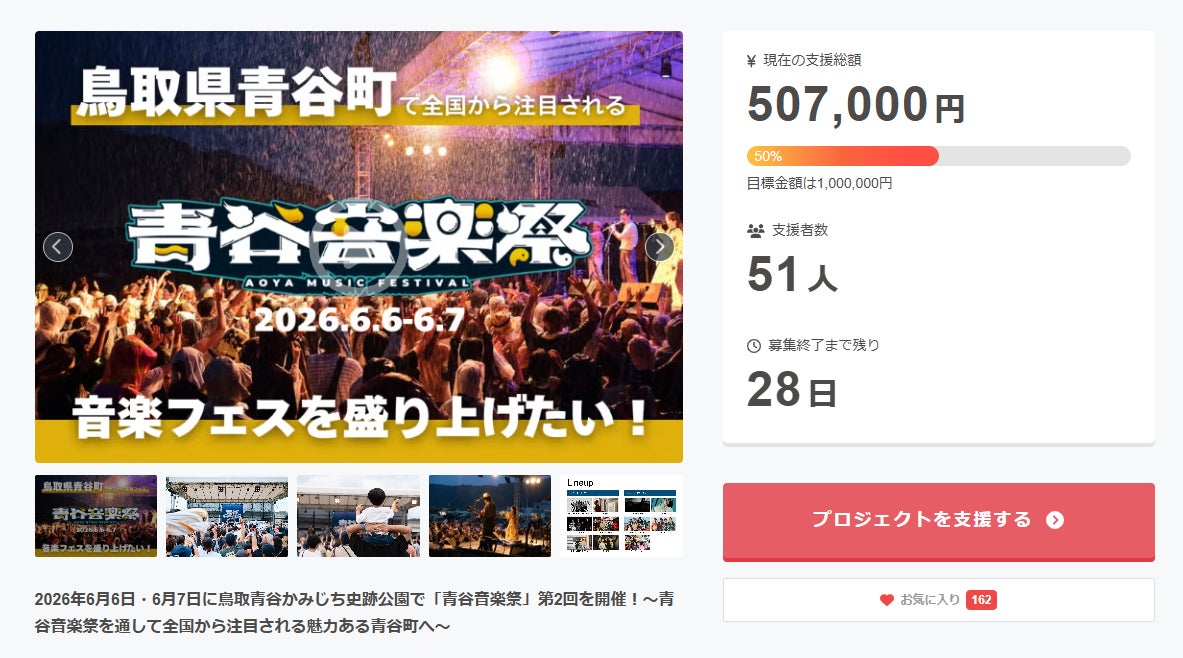Viewport: 1183px width, 658px height.
Task: Click the supporters people icon
Action: pyautogui.click(x=755, y=231)
